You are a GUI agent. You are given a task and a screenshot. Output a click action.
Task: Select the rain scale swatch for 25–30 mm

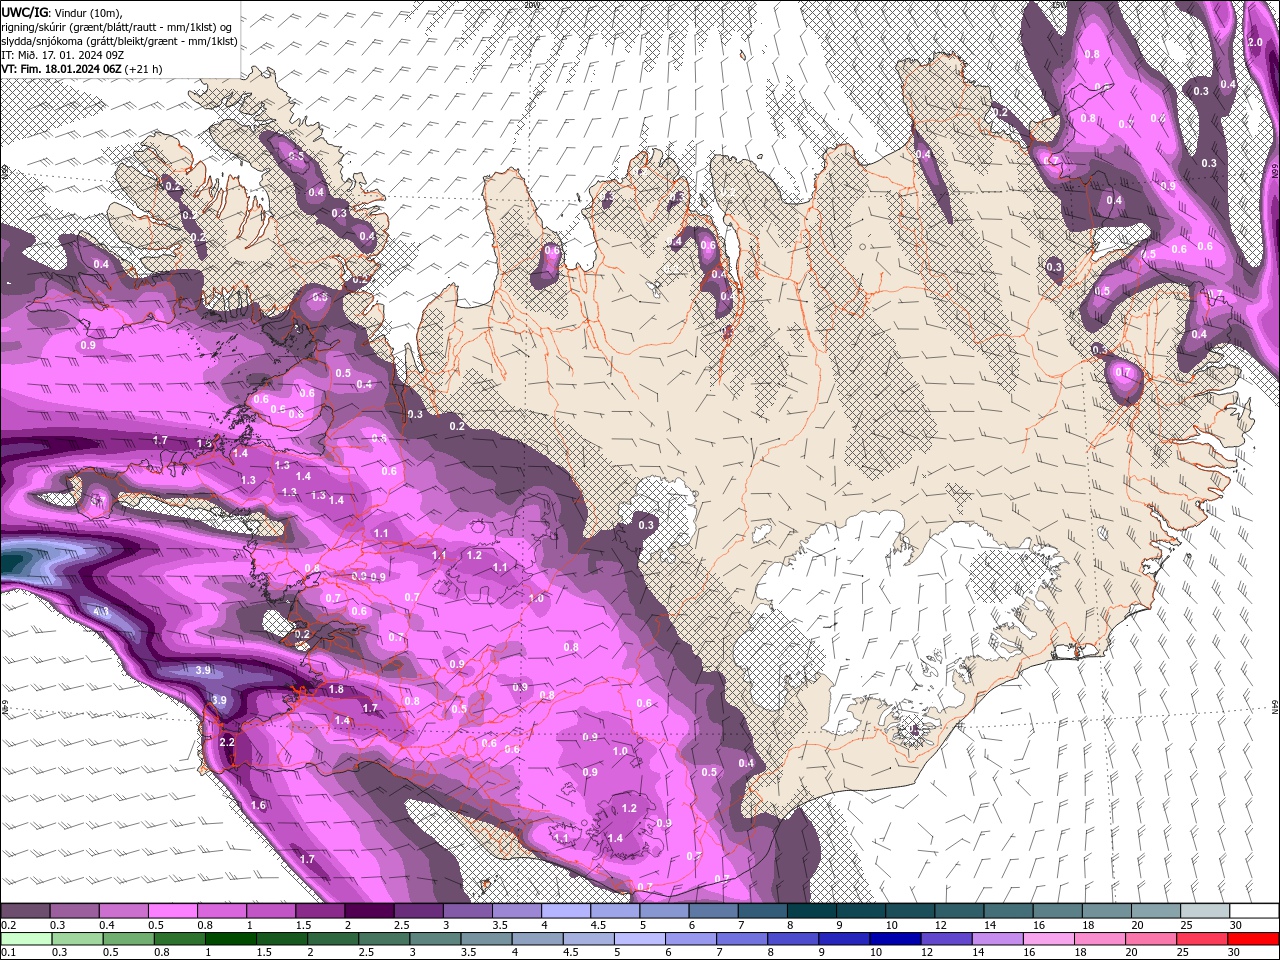[1200, 939]
